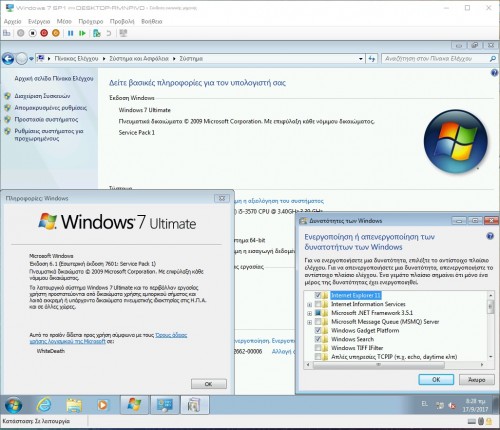Viewport: 500px width, 430px height.
Task: Click help icon in Windows Features dialog
Action: pos(490,236)
